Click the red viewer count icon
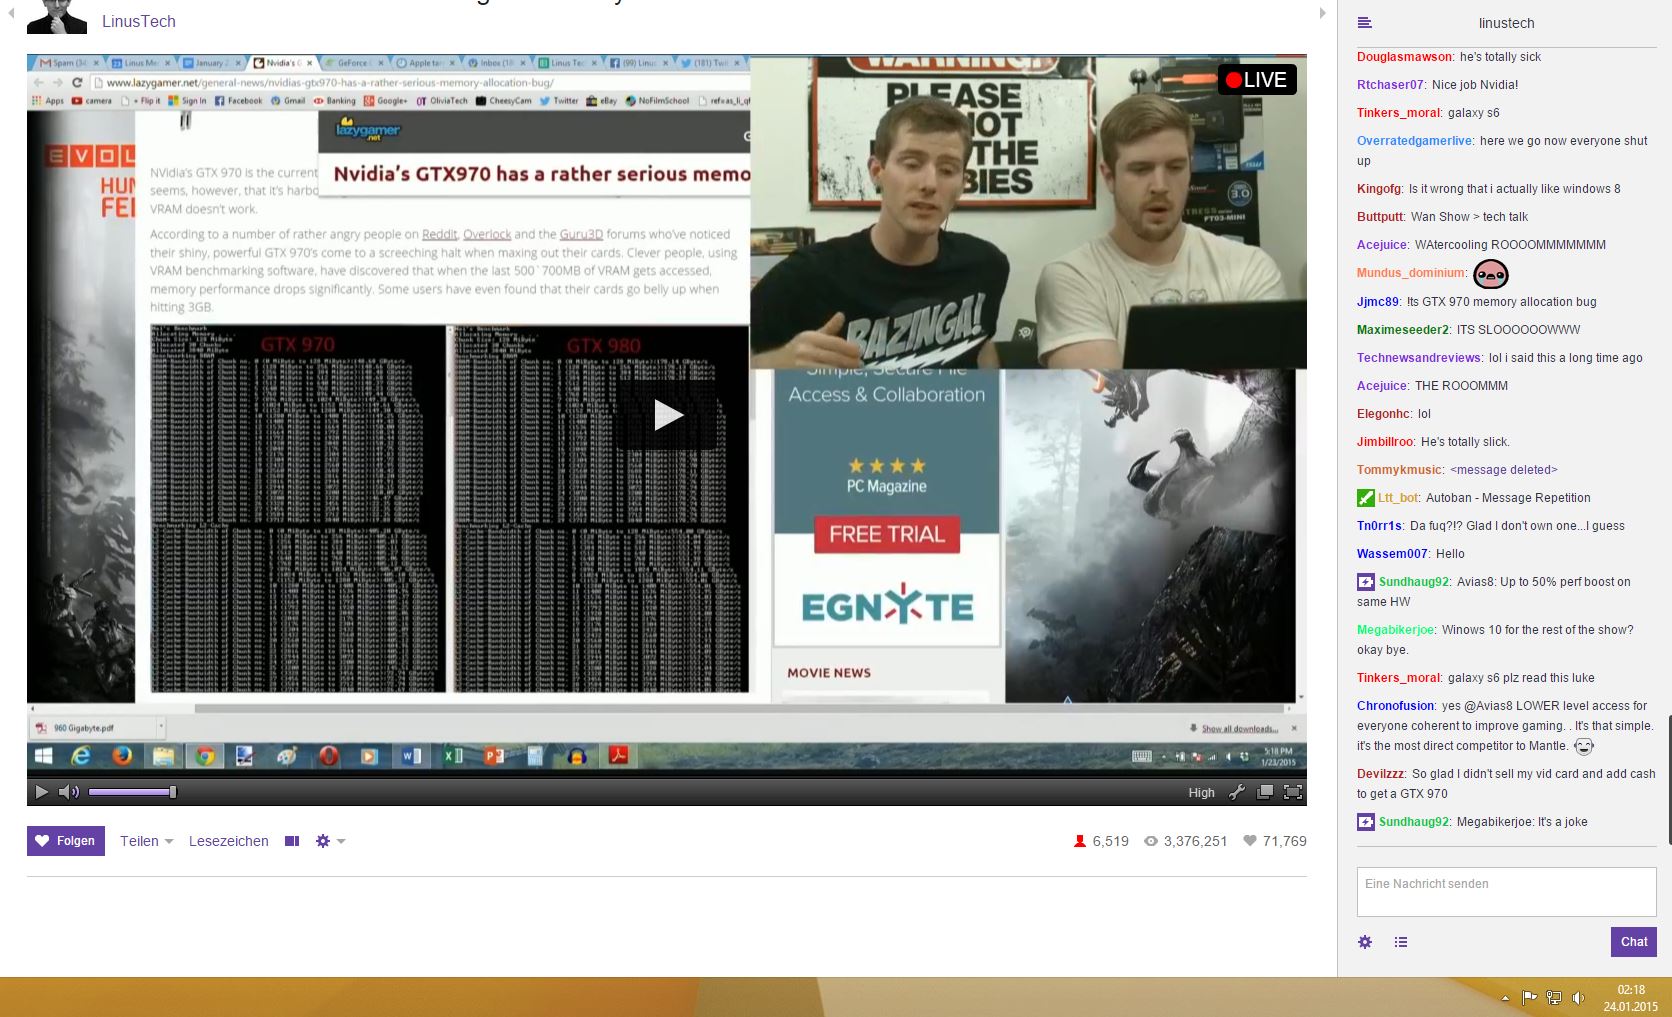Image resolution: width=1672 pixels, height=1017 pixels. 1080,841
